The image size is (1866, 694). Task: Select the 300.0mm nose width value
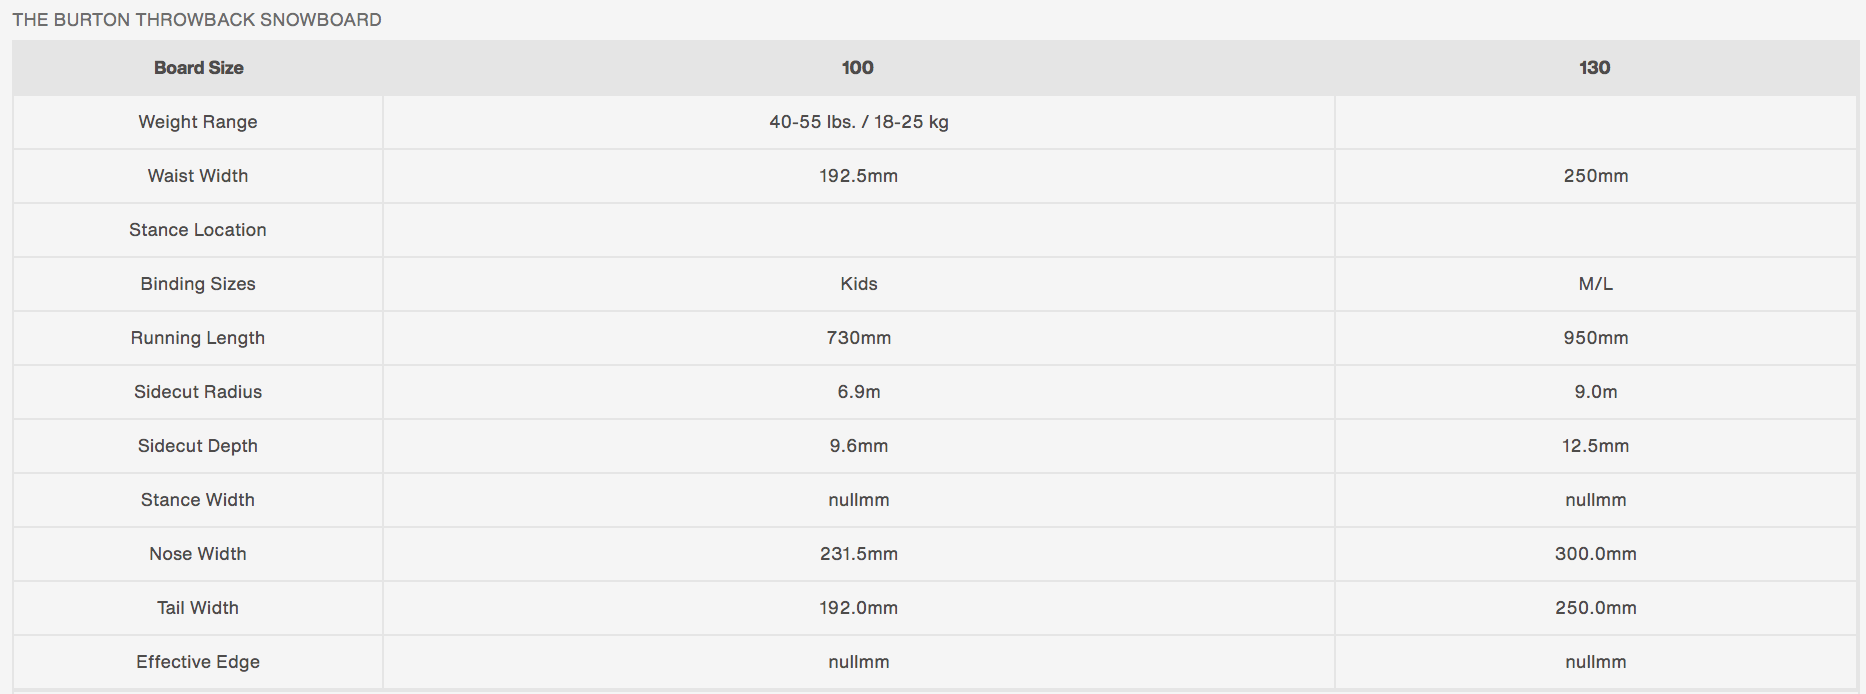pyautogui.click(x=1595, y=554)
